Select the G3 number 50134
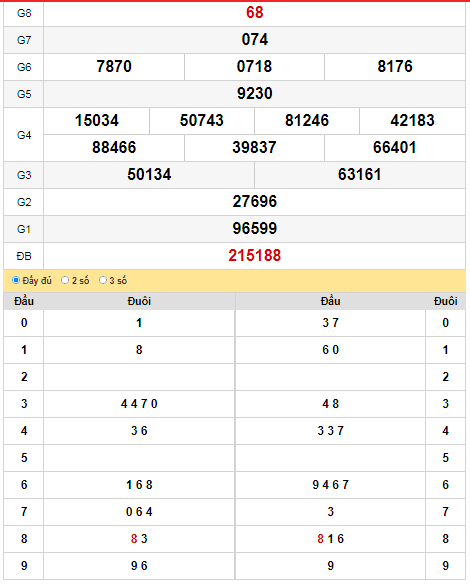This screenshot has height=584, width=470. coord(149,175)
